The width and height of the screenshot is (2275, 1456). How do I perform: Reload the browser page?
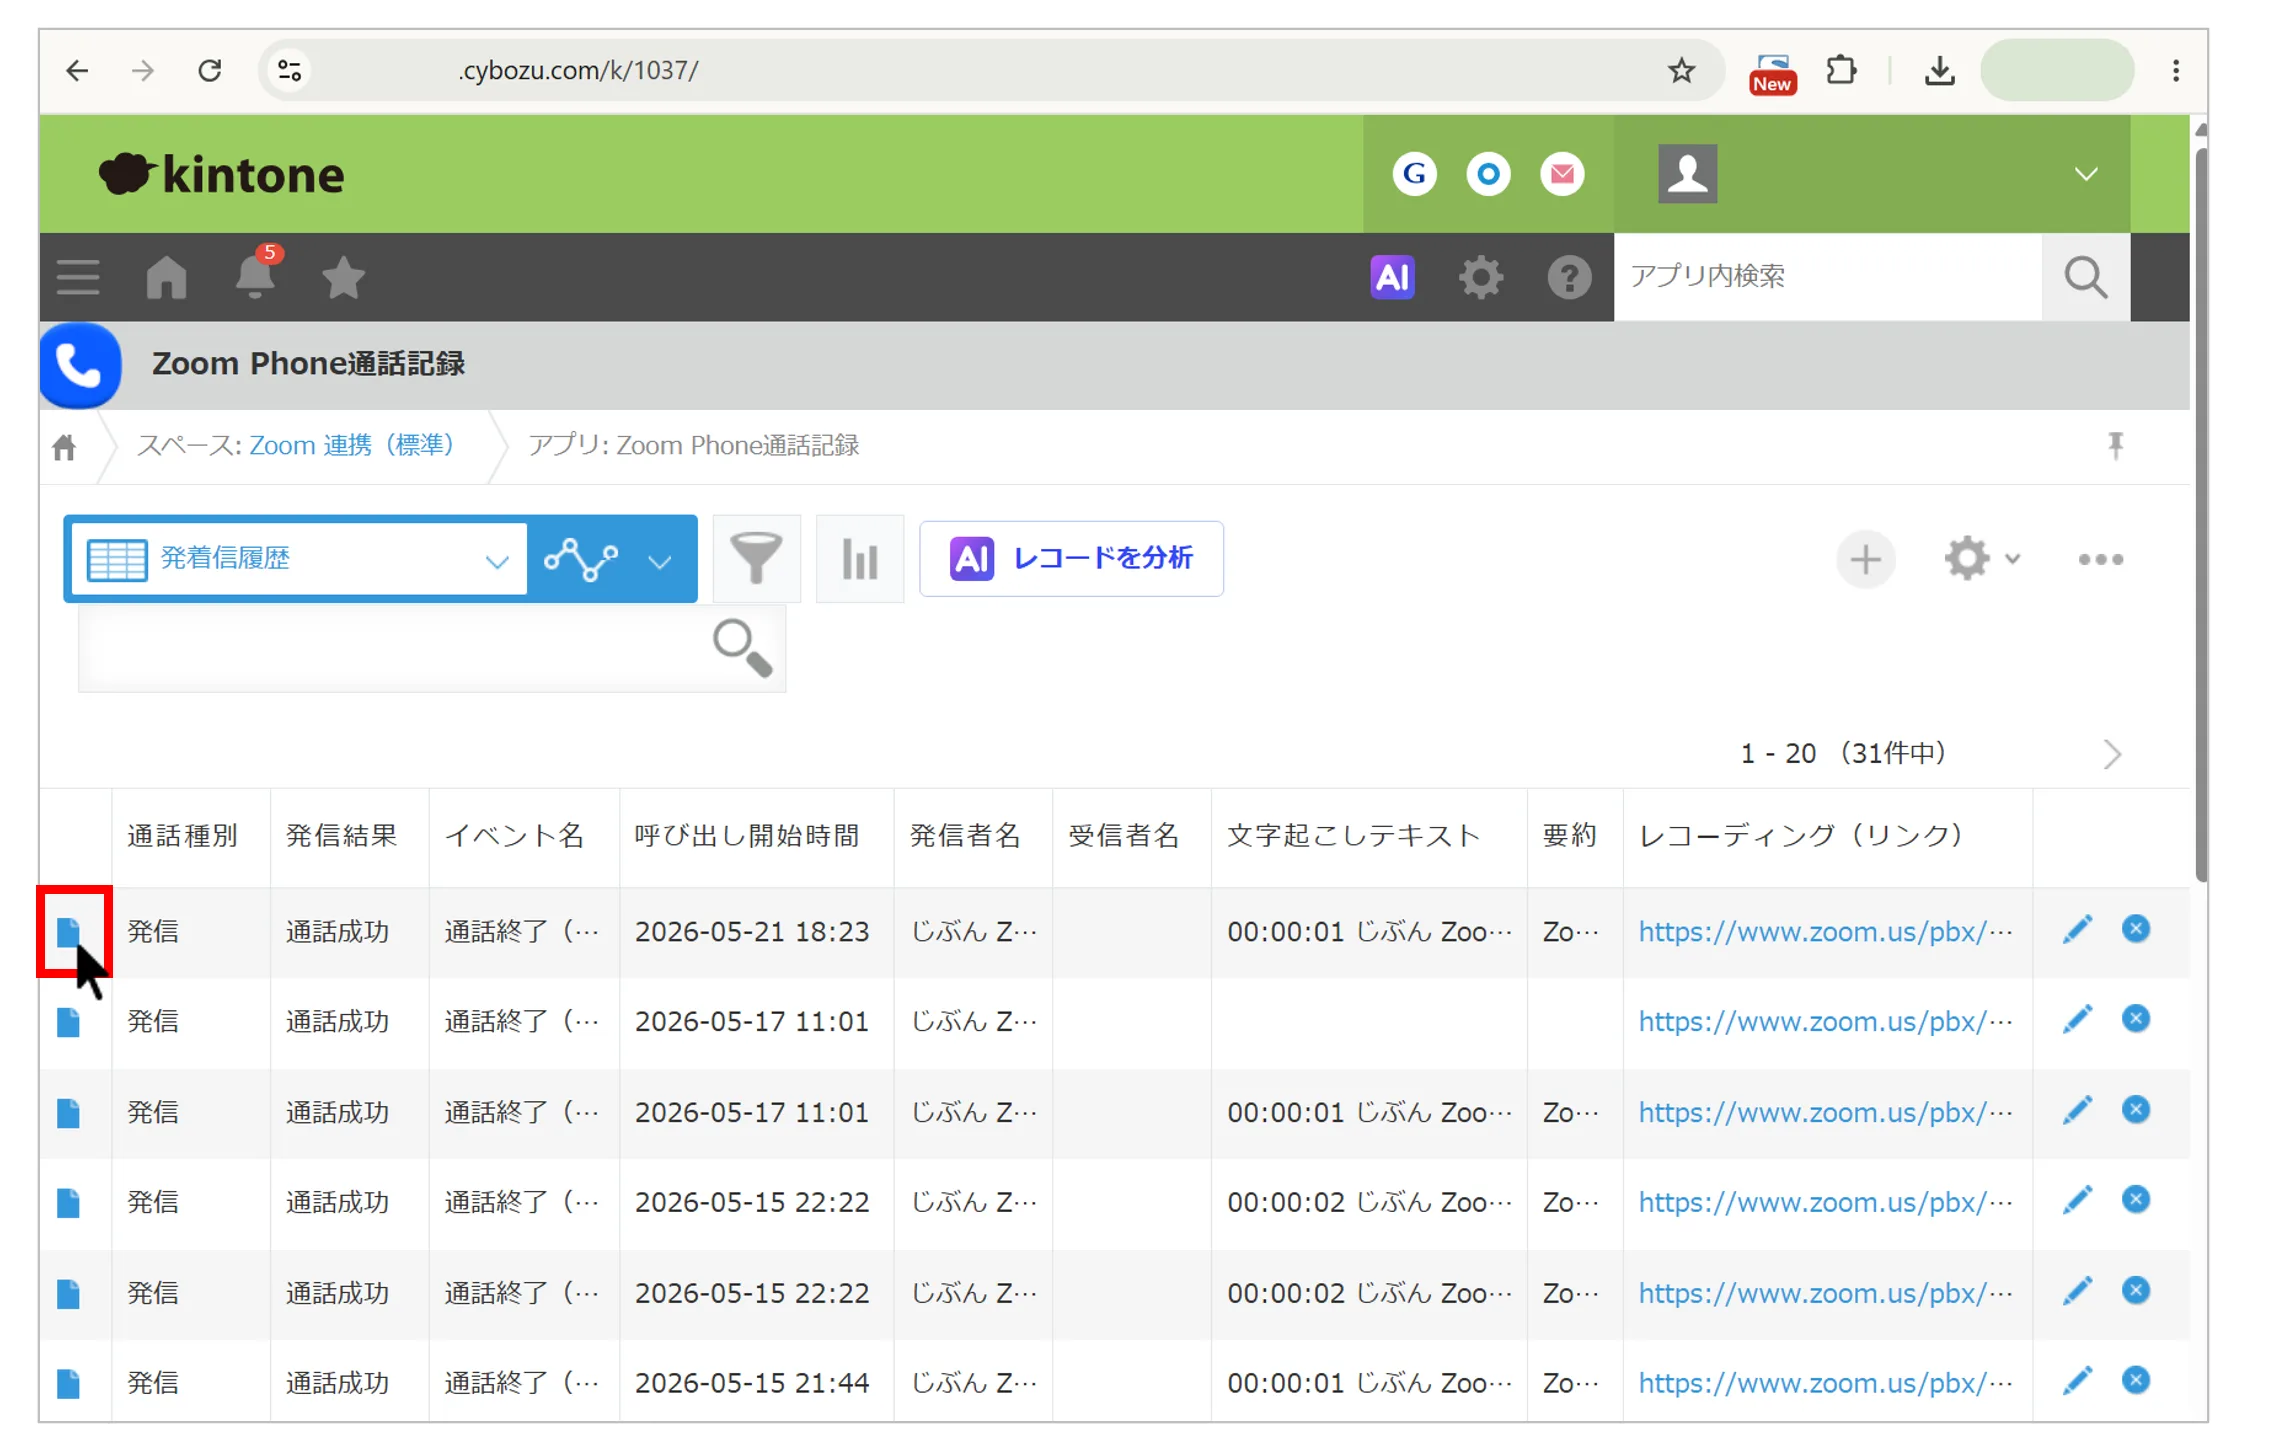(210, 71)
